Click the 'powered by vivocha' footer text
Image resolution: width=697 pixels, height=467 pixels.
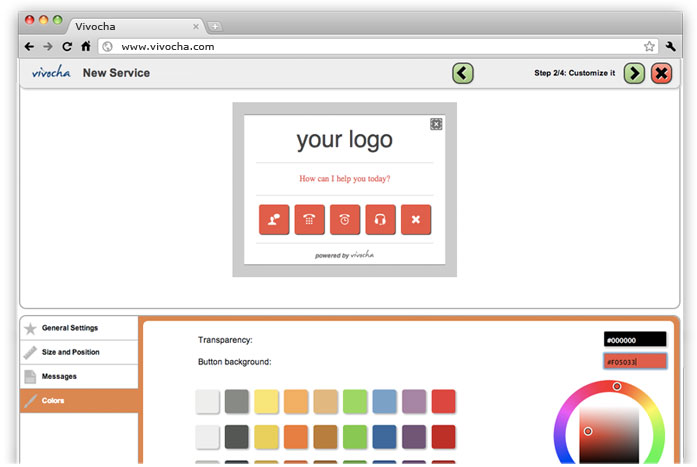tap(344, 255)
